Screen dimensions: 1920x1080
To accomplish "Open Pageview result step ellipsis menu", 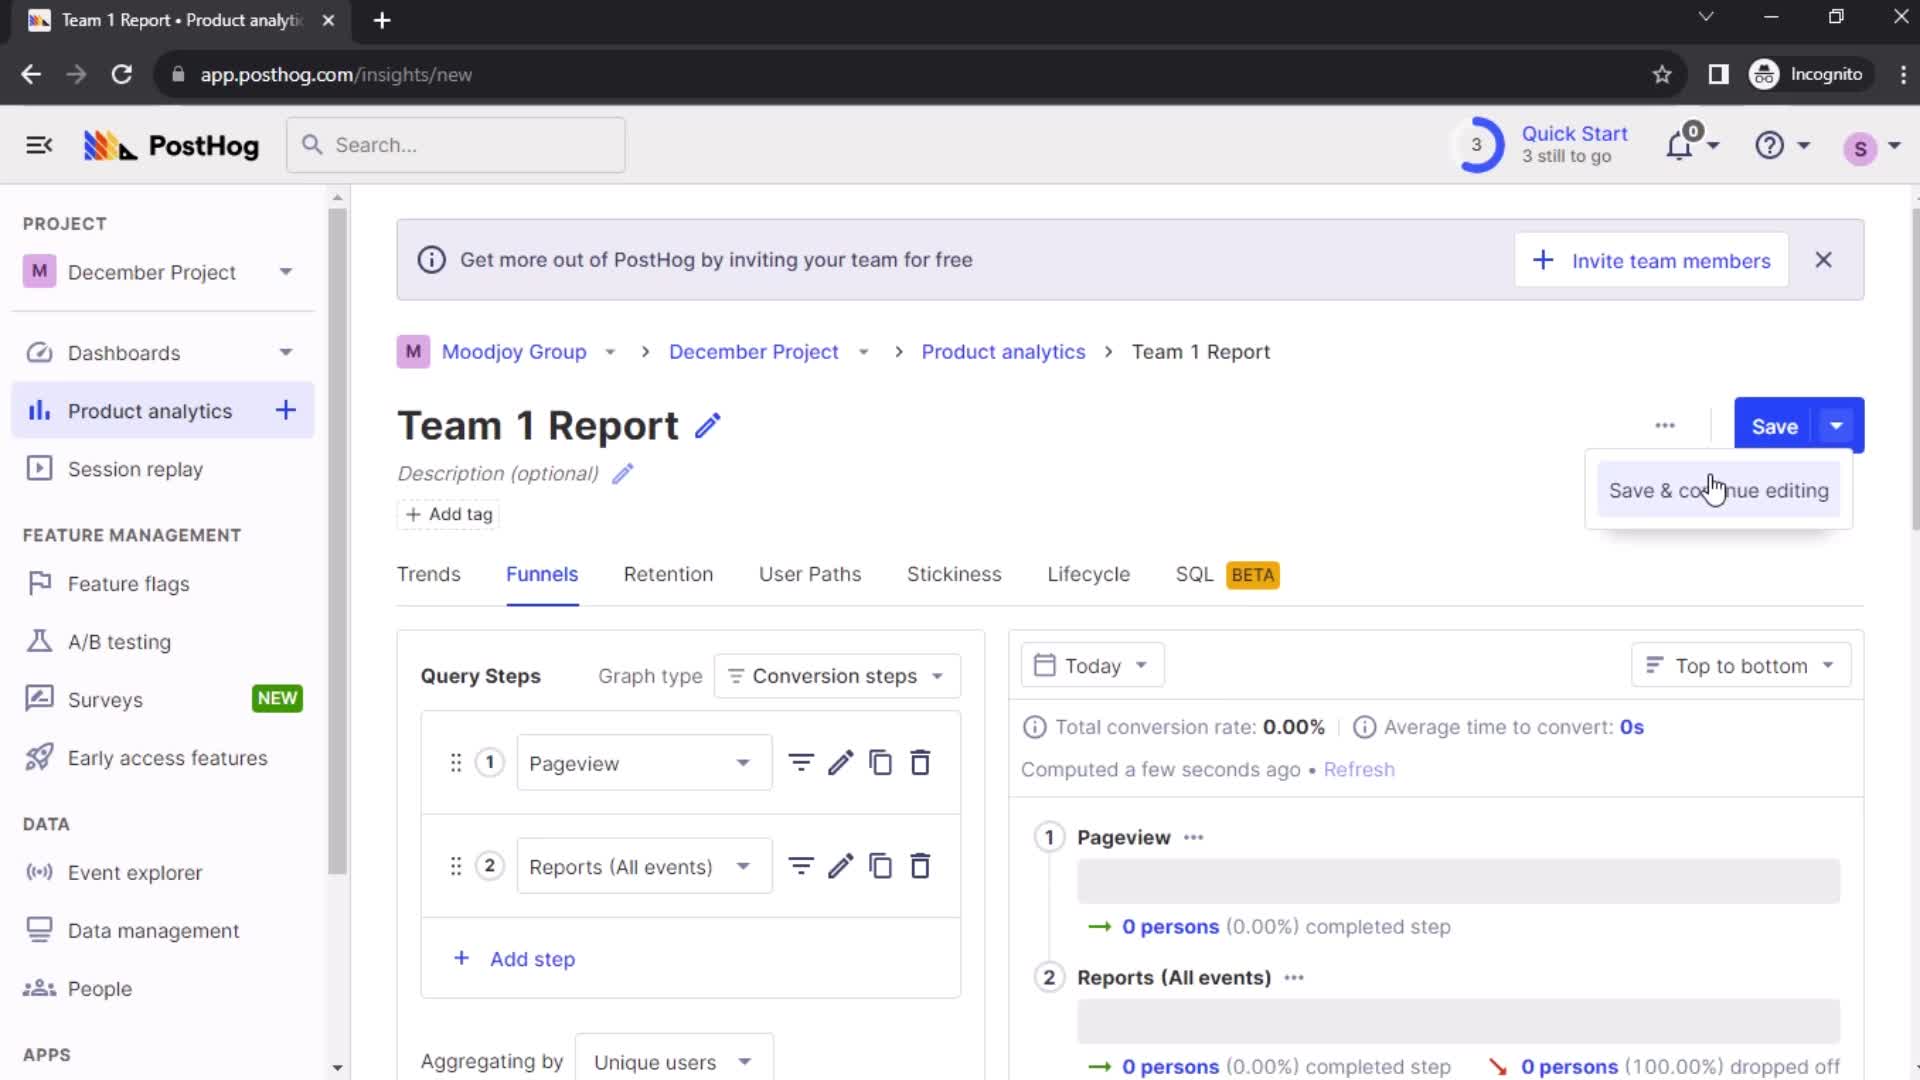I will (1194, 837).
